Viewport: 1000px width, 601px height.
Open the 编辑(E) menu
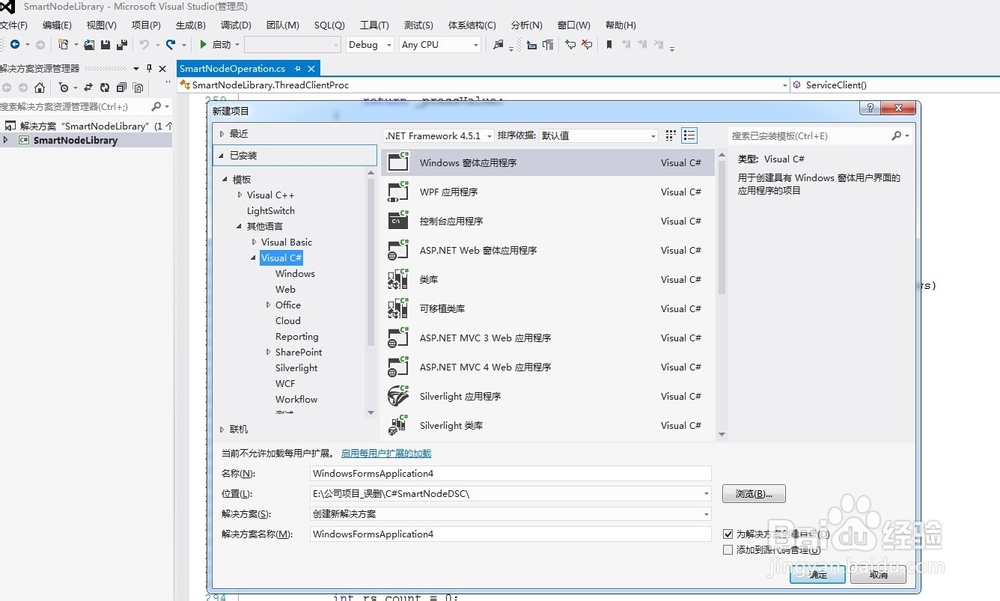(x=57, y=26)
